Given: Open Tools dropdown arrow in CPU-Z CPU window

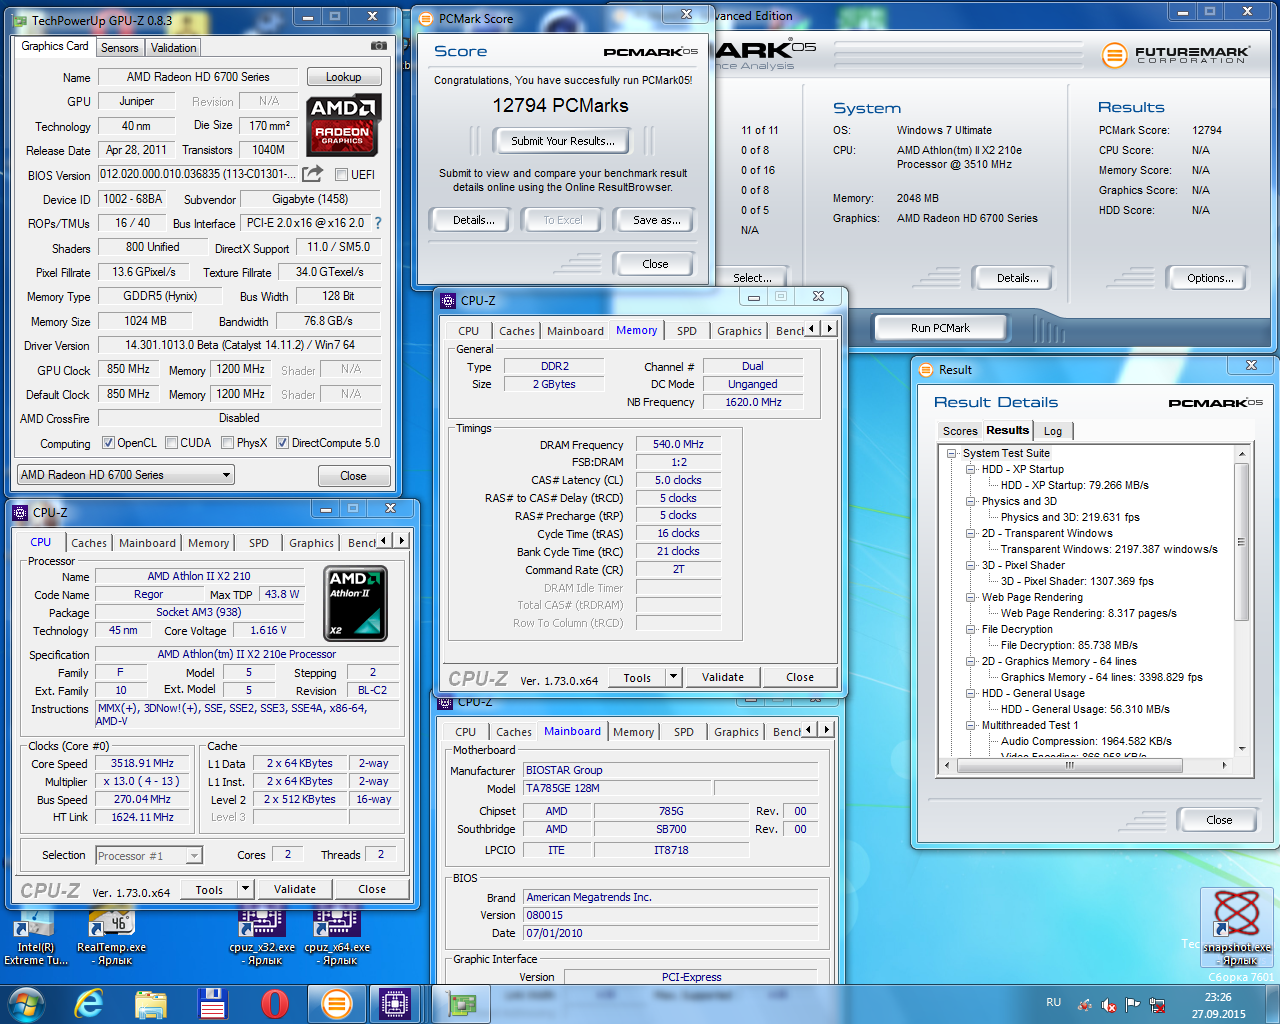Looking at the screenshot, I should pyautogui.click(x=245, y=888).
